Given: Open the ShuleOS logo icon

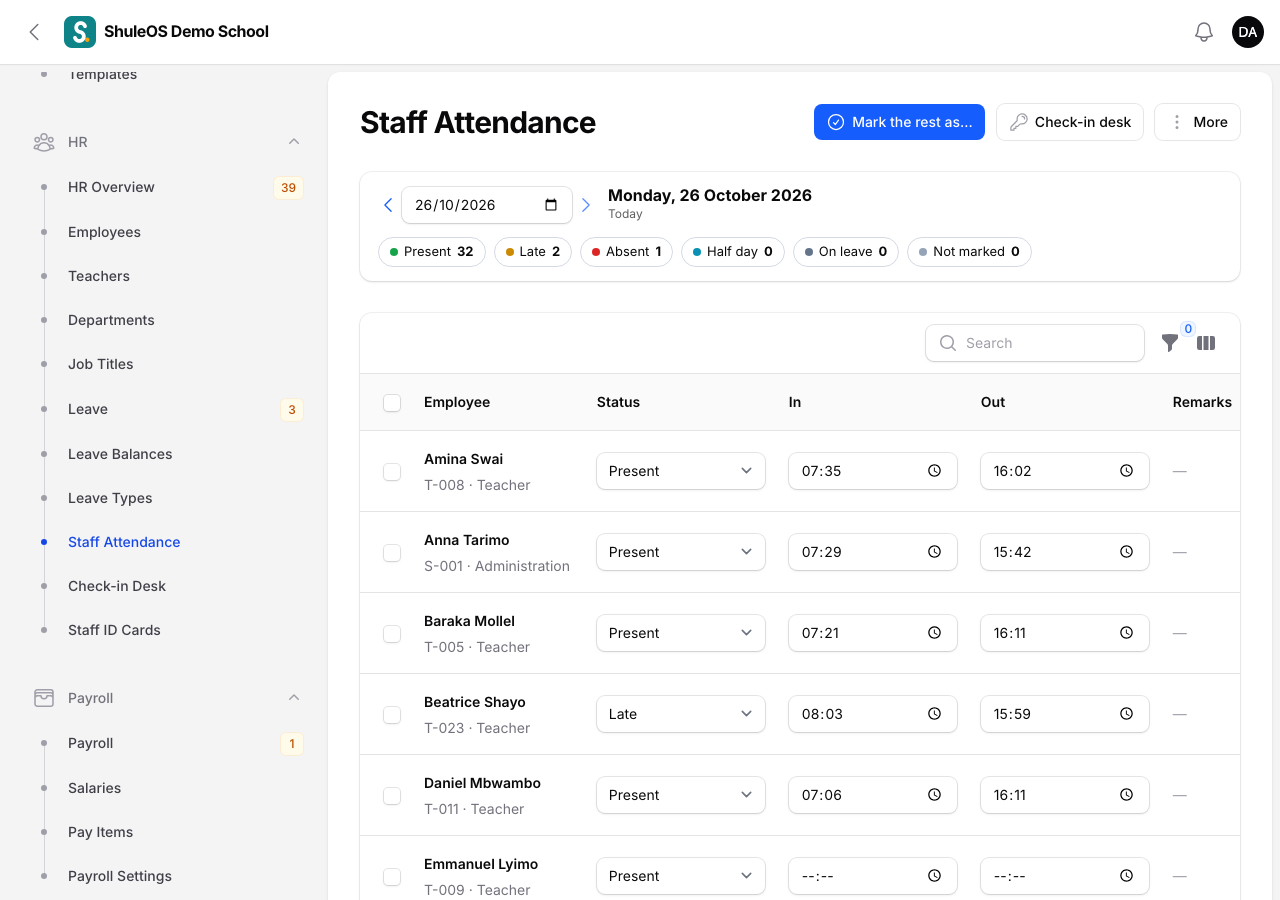Looking at the screenshot, I should pyautogui.click(x=80, y=32).
